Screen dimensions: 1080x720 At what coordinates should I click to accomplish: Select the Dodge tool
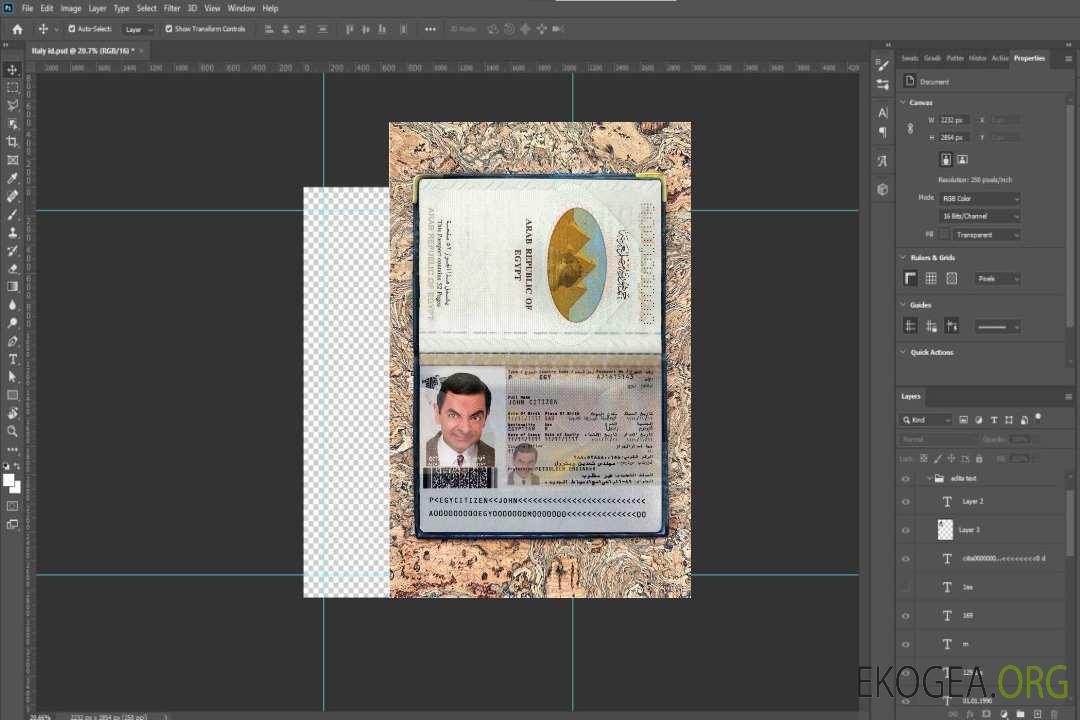pos(12,323)
